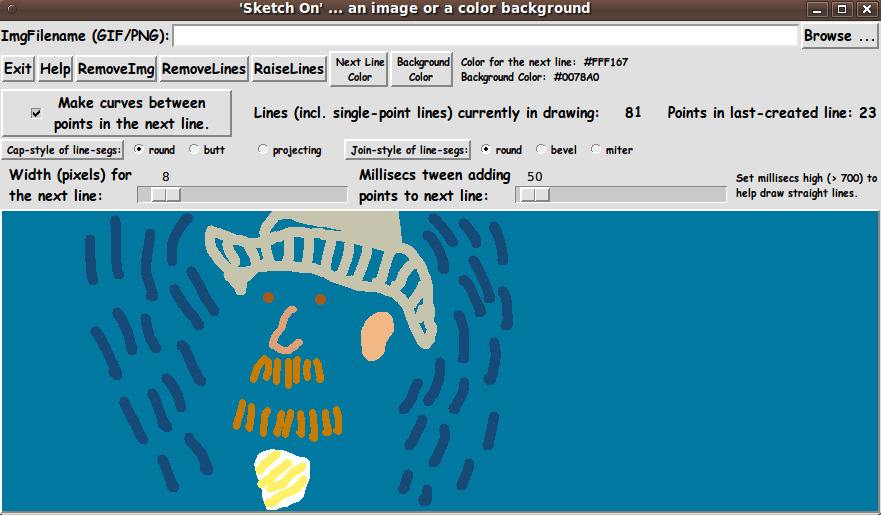Minimize the Sketch On window
Screen dimensions: 881x515
pyautogui.click(x=817, y=9)
